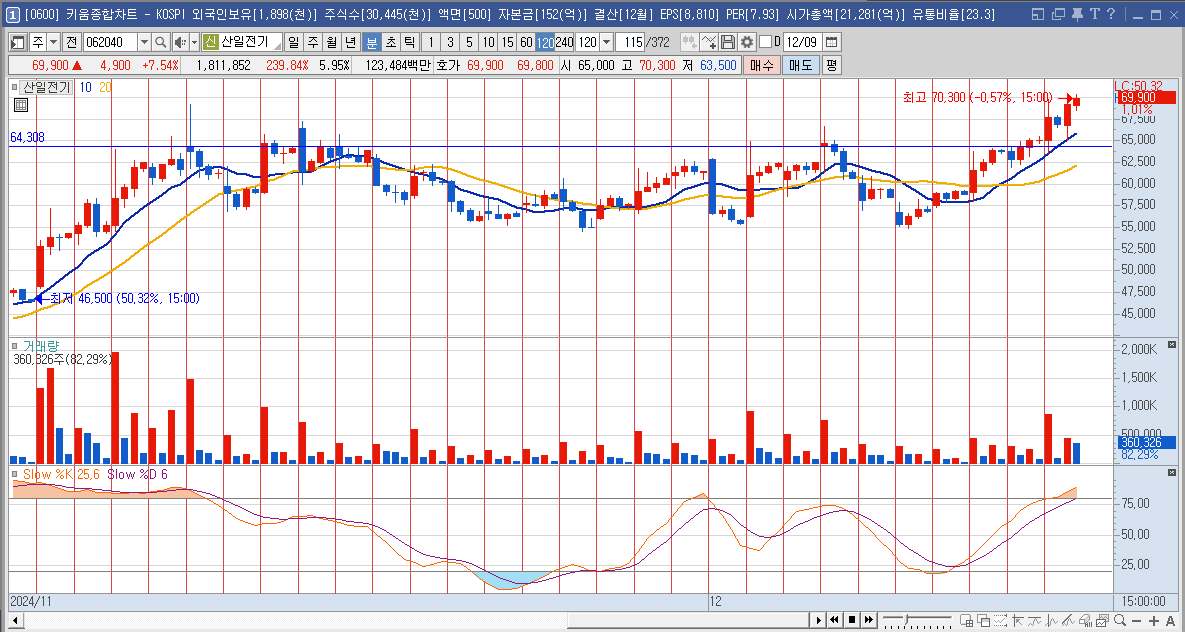Click the 삼일전기 chart legend label
The width and height of the screenshot is (1185, 632).
(x=46, y=88)
